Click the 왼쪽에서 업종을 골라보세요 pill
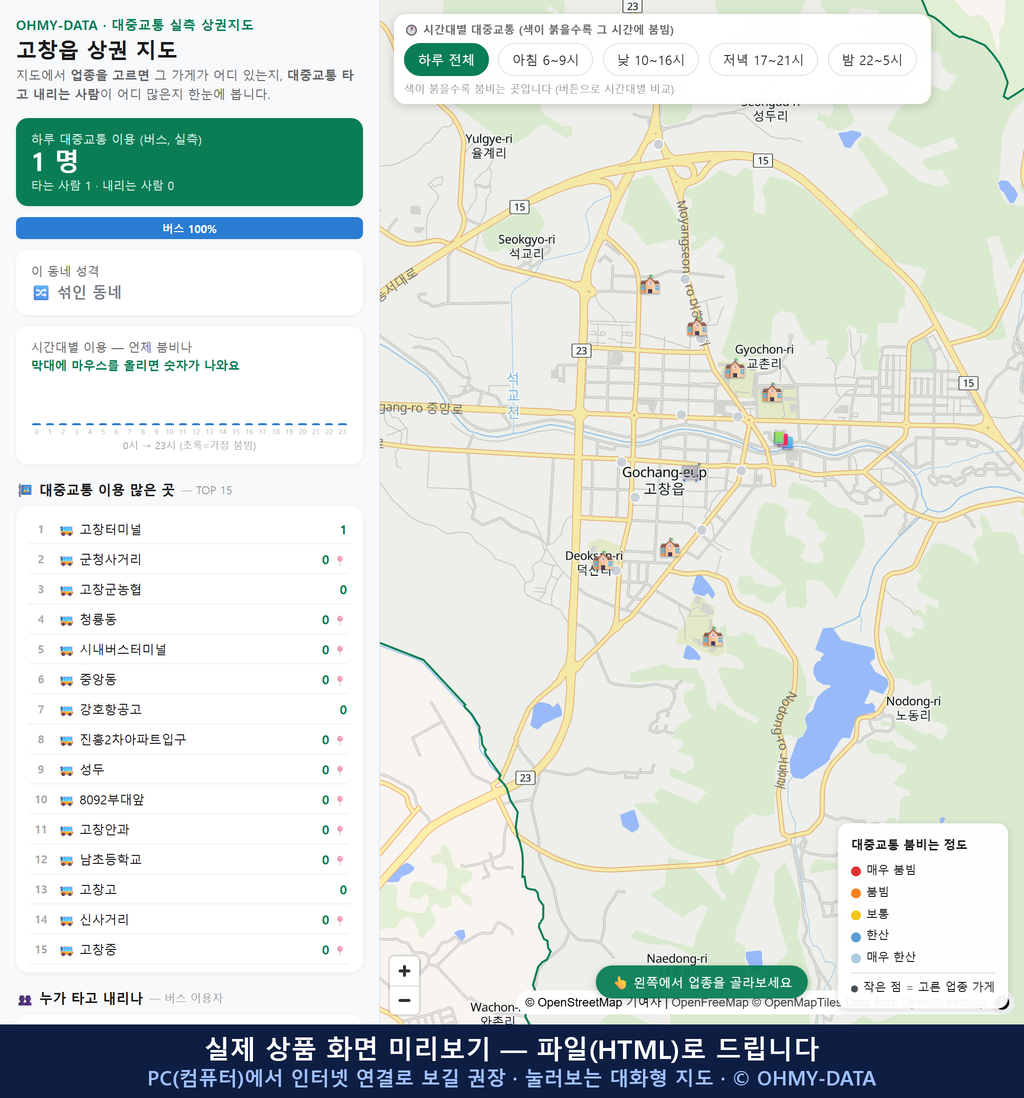Viewport: 1024px width, 1098px height. (702, 982)
